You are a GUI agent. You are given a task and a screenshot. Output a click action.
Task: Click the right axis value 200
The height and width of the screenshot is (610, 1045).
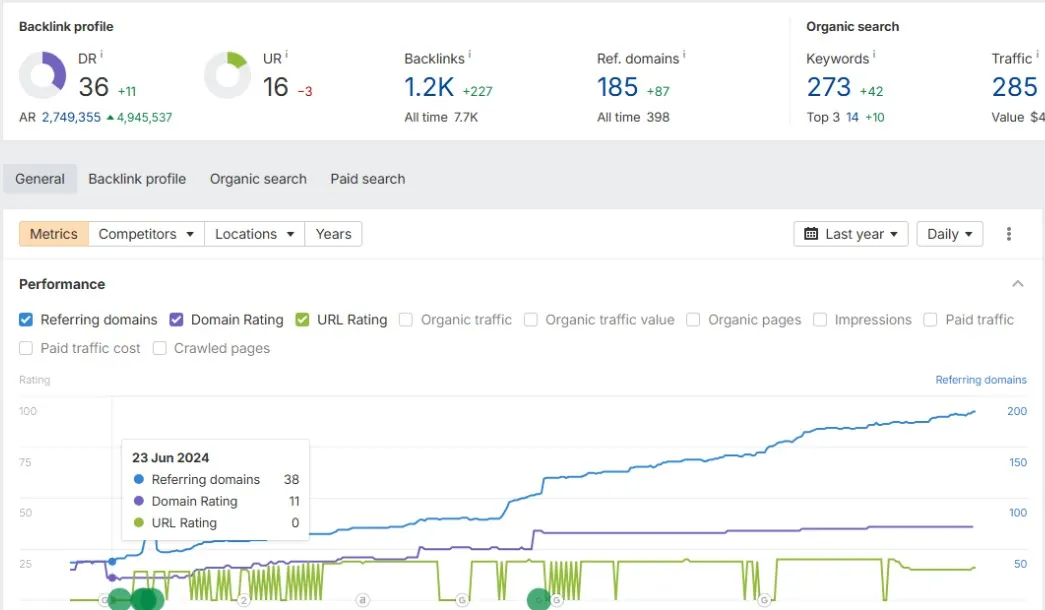(1017, 411)
